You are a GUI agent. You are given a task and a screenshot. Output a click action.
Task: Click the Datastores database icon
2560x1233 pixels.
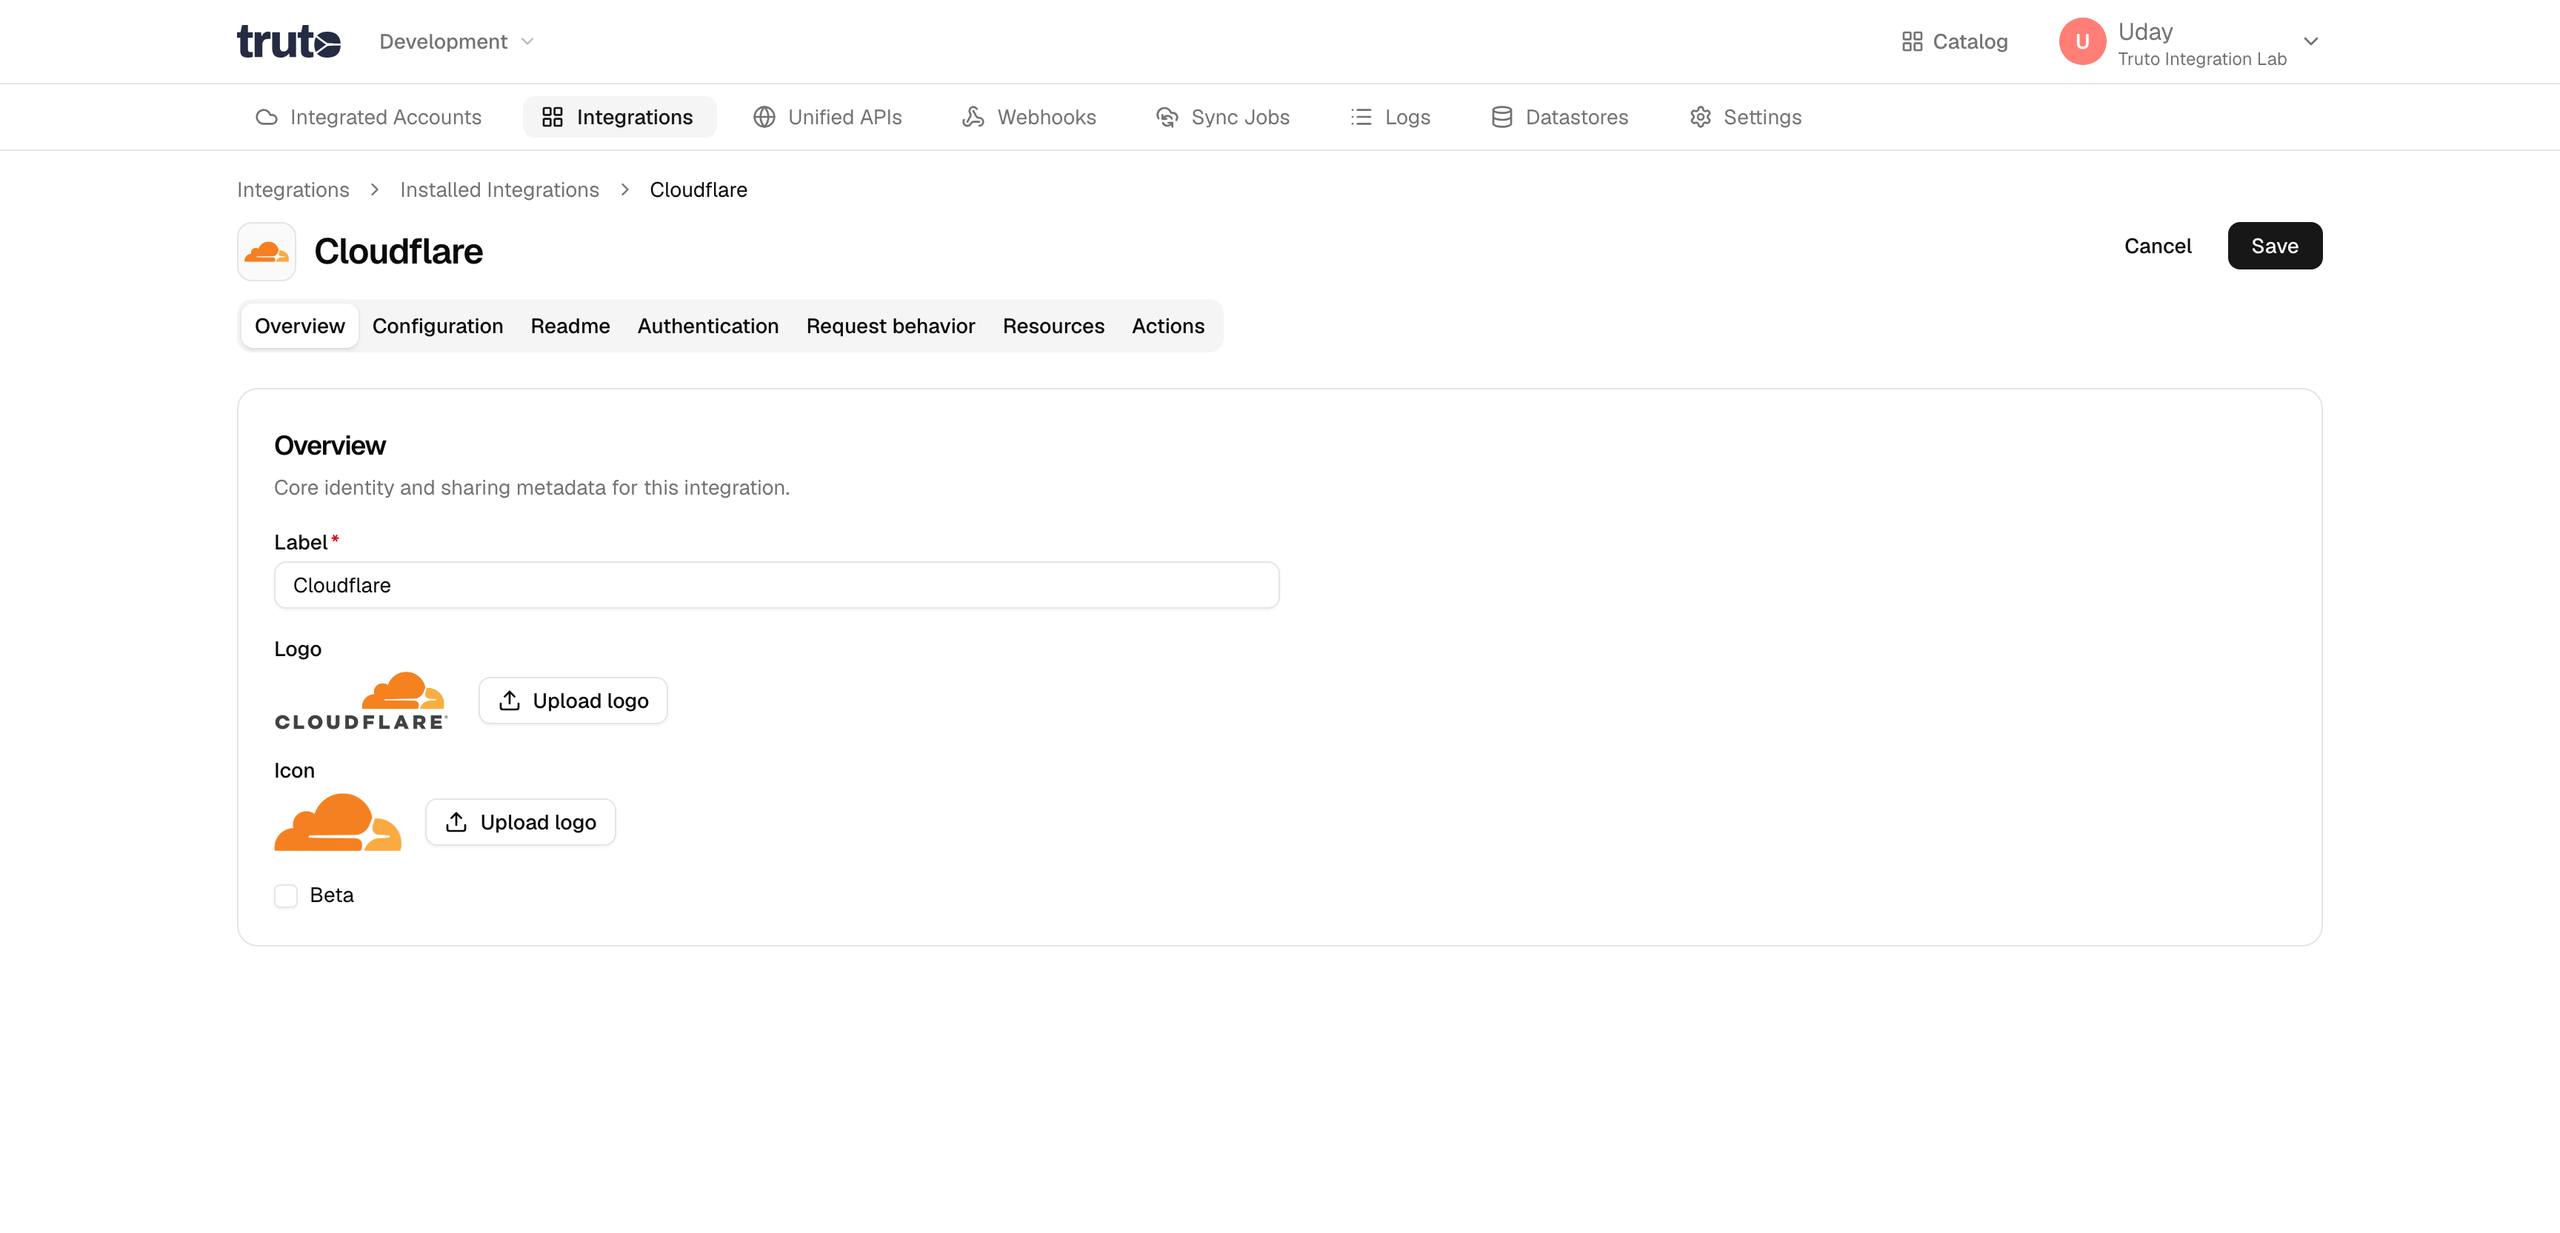[x=1501, y=117]
